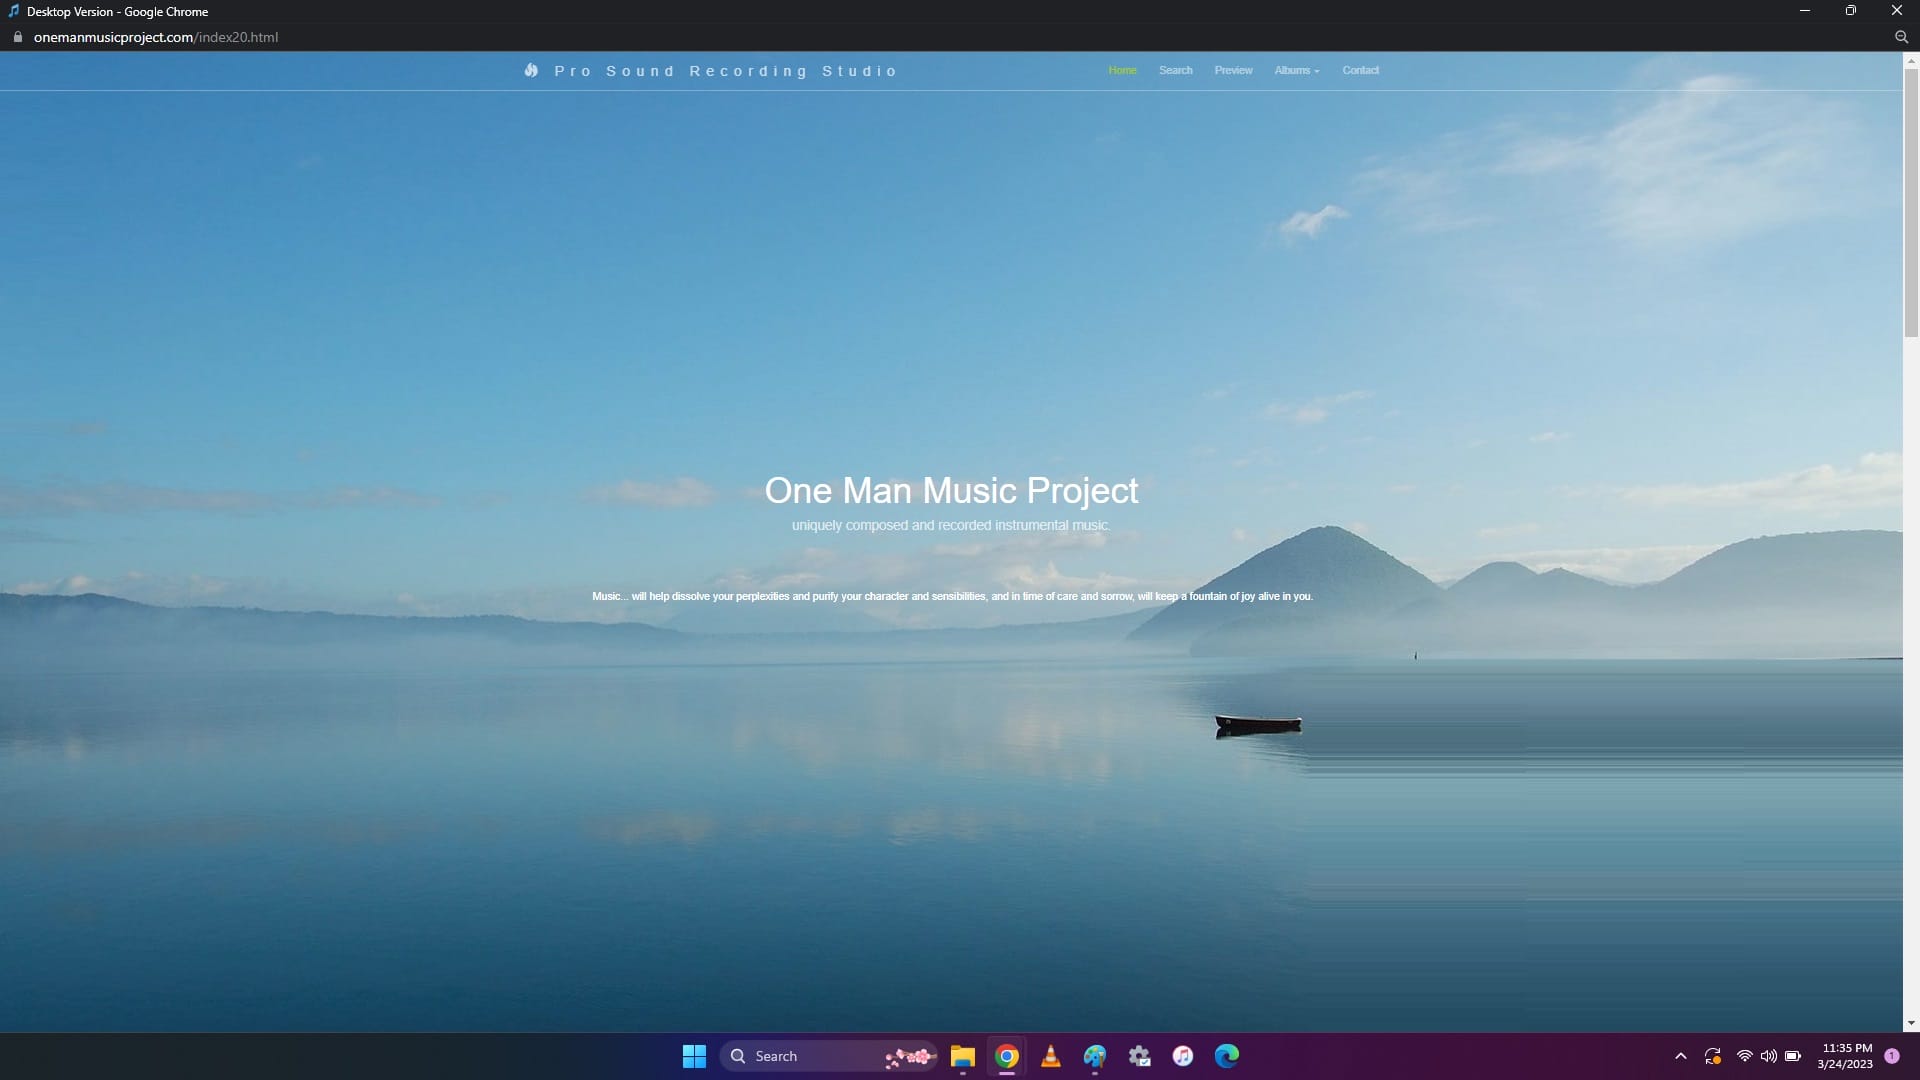
Task: Open the Search page in navigation
Action: click(1175, 70)
